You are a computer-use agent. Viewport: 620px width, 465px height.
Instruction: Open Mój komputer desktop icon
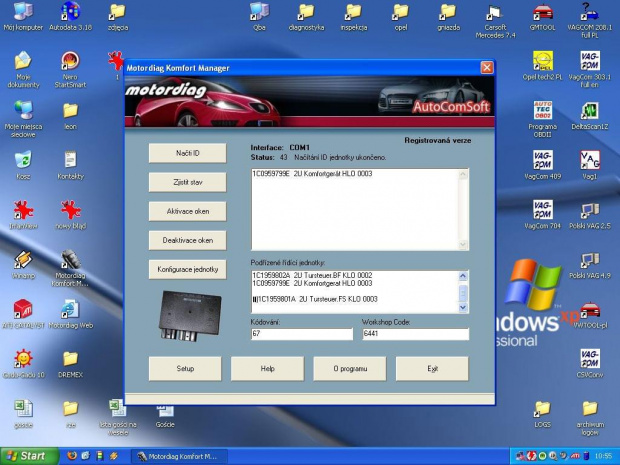(x=23, y=17)
